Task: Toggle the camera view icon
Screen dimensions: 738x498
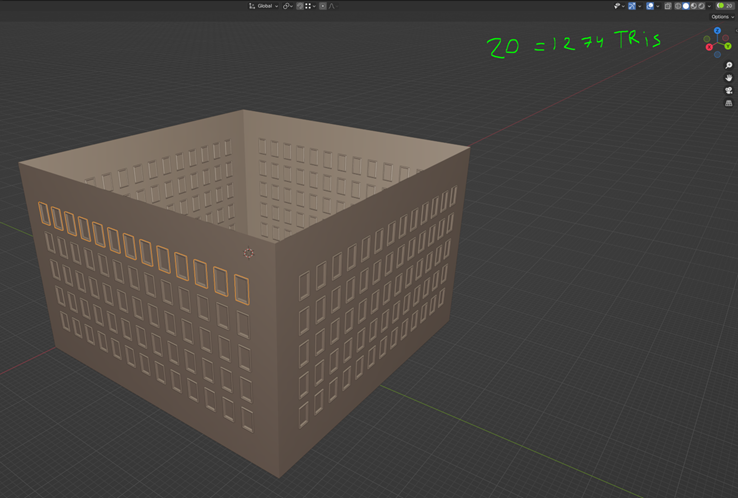Action: [728, 90]
